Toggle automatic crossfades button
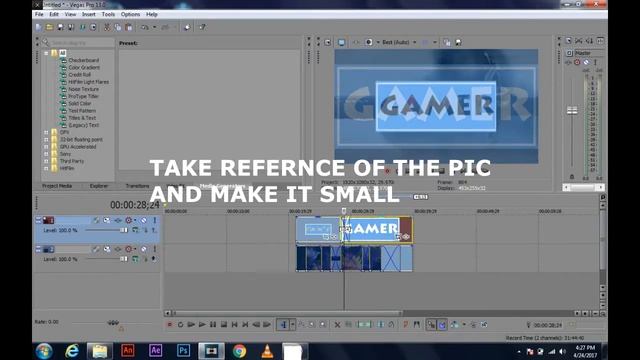This screenshot has height=360, width=640. [442, 325]
